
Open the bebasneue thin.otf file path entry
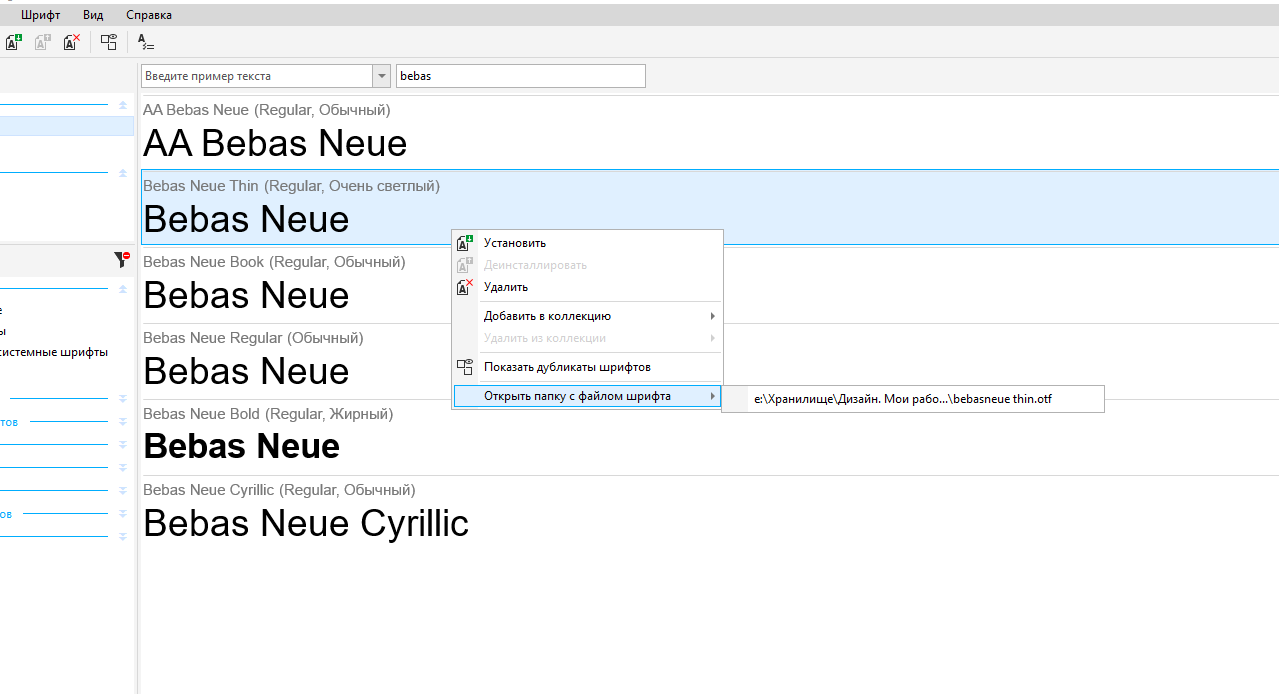(x=913, y=399)
